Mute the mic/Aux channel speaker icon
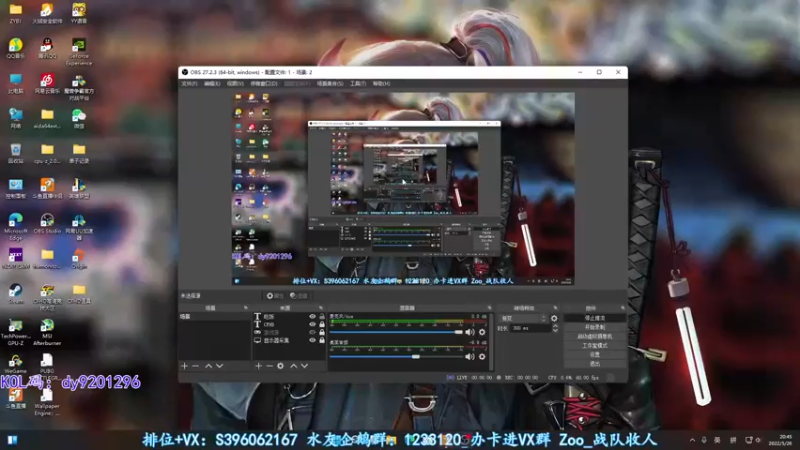The image size is (800, 450). [x=469, y=332]
